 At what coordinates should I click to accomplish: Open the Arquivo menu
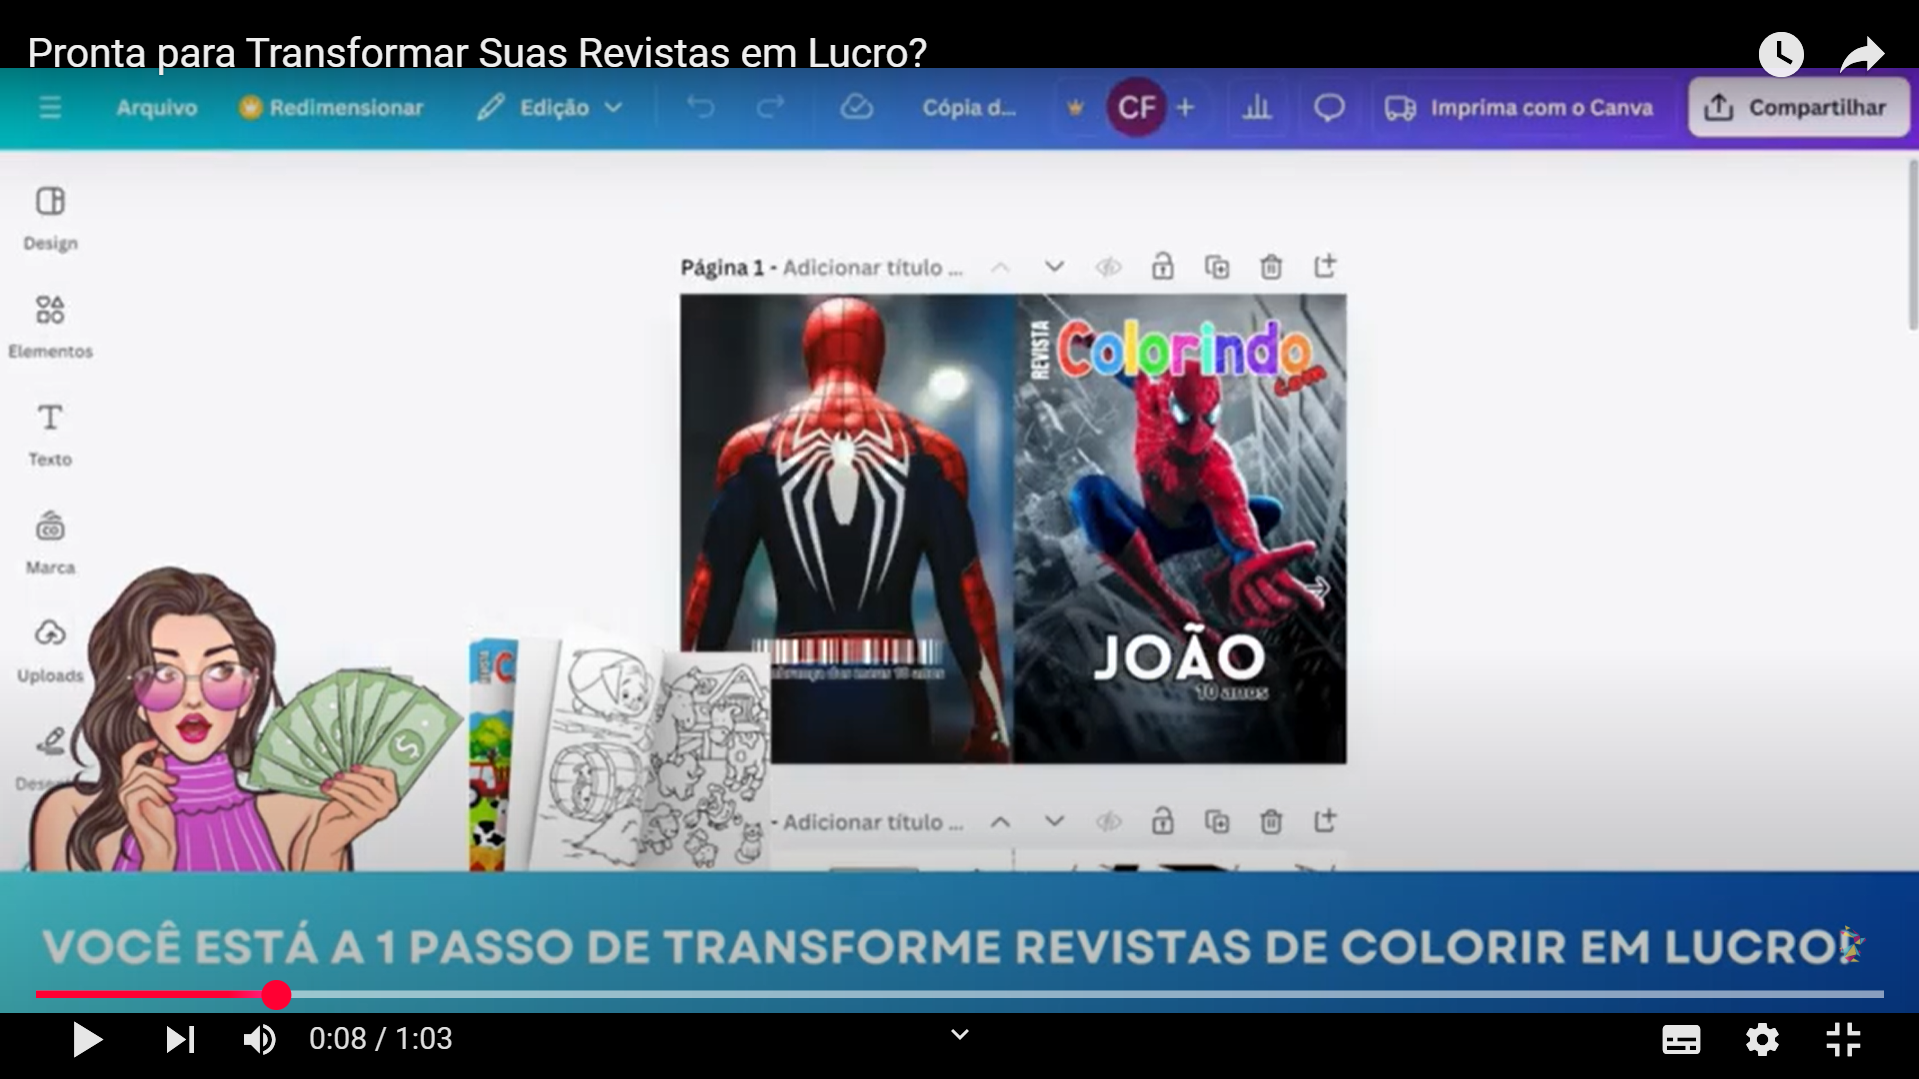(156, 107)
